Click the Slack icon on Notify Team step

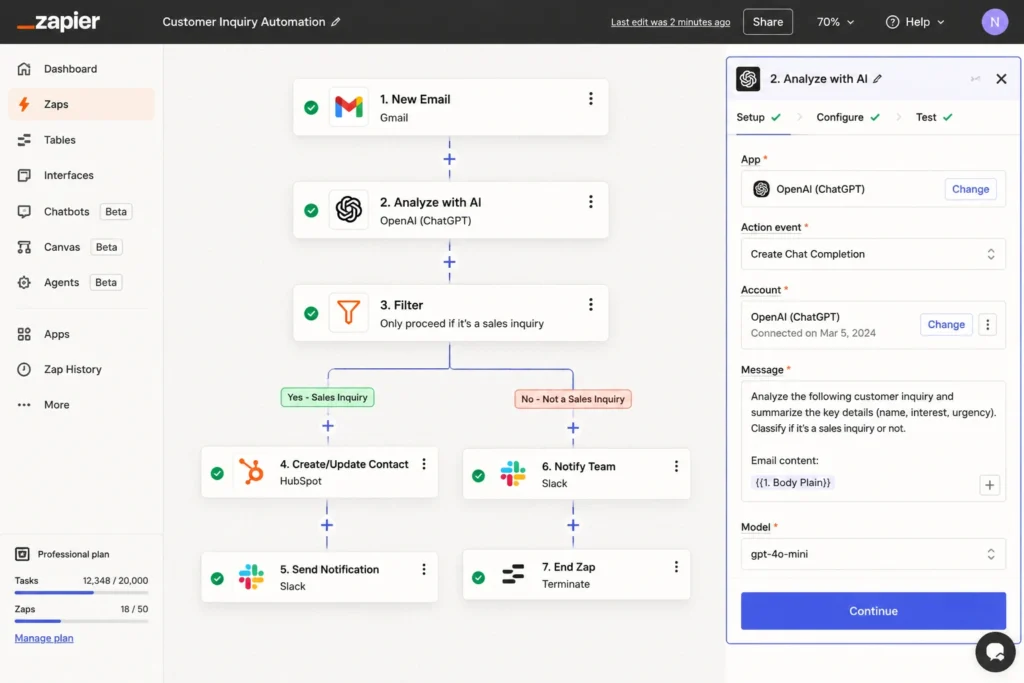513,474
